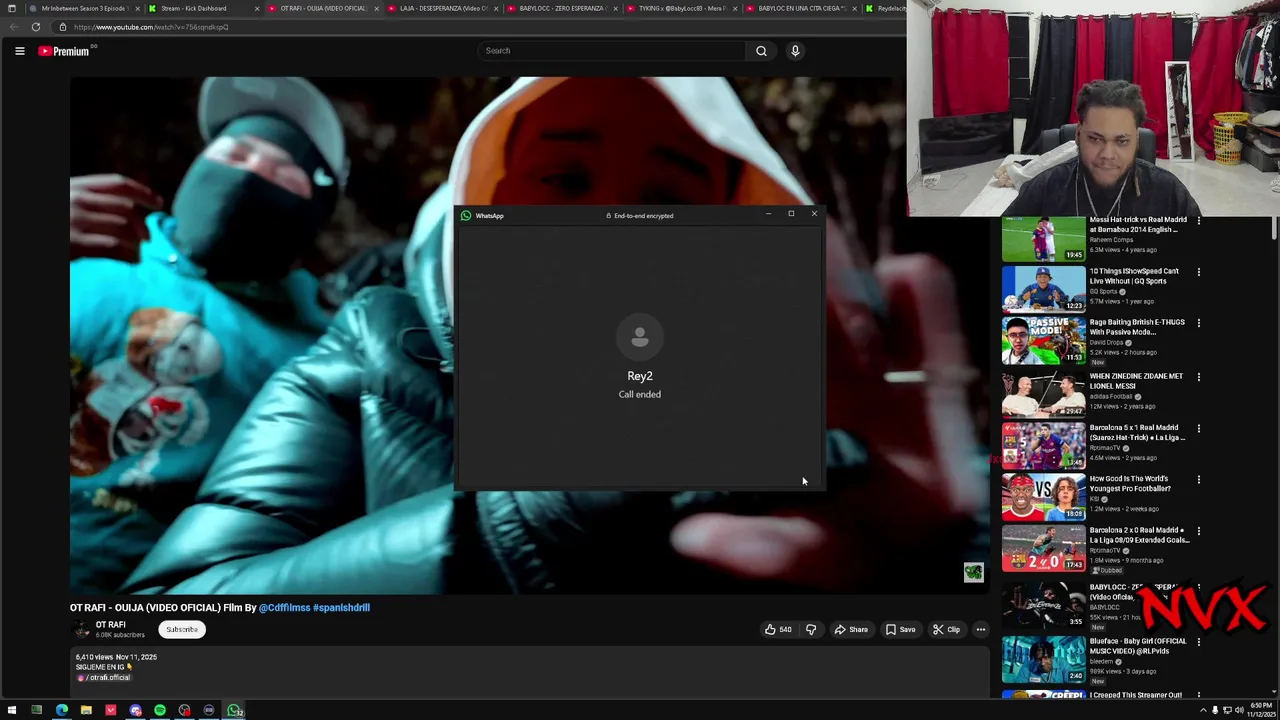Go back with the browser back arrow
The image size is (1280, 720).
click(x=13, y=27)
